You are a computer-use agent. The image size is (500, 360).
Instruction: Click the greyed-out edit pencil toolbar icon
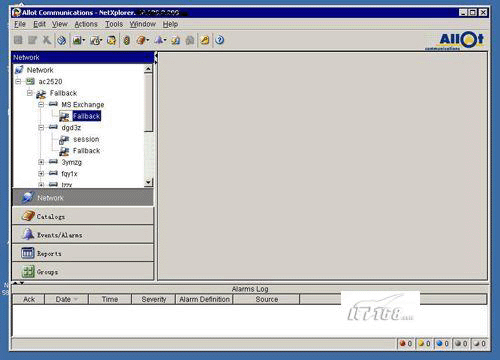(32, 40)
